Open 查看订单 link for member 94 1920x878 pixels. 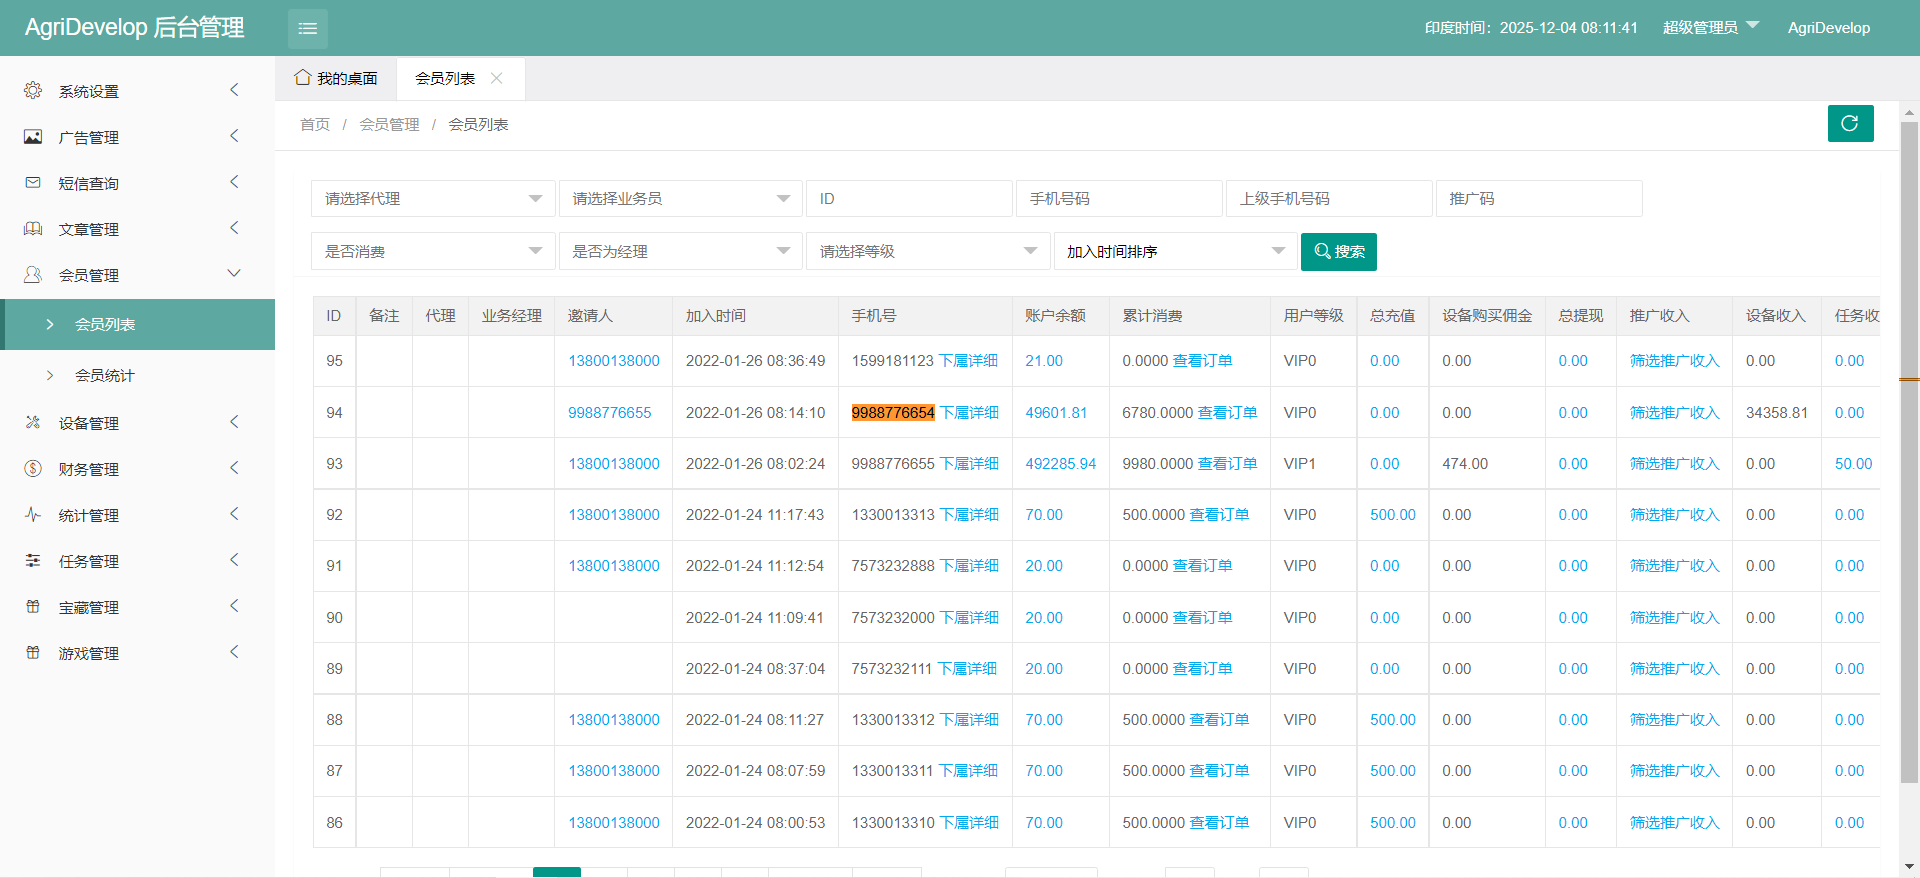click(1227, 413)
